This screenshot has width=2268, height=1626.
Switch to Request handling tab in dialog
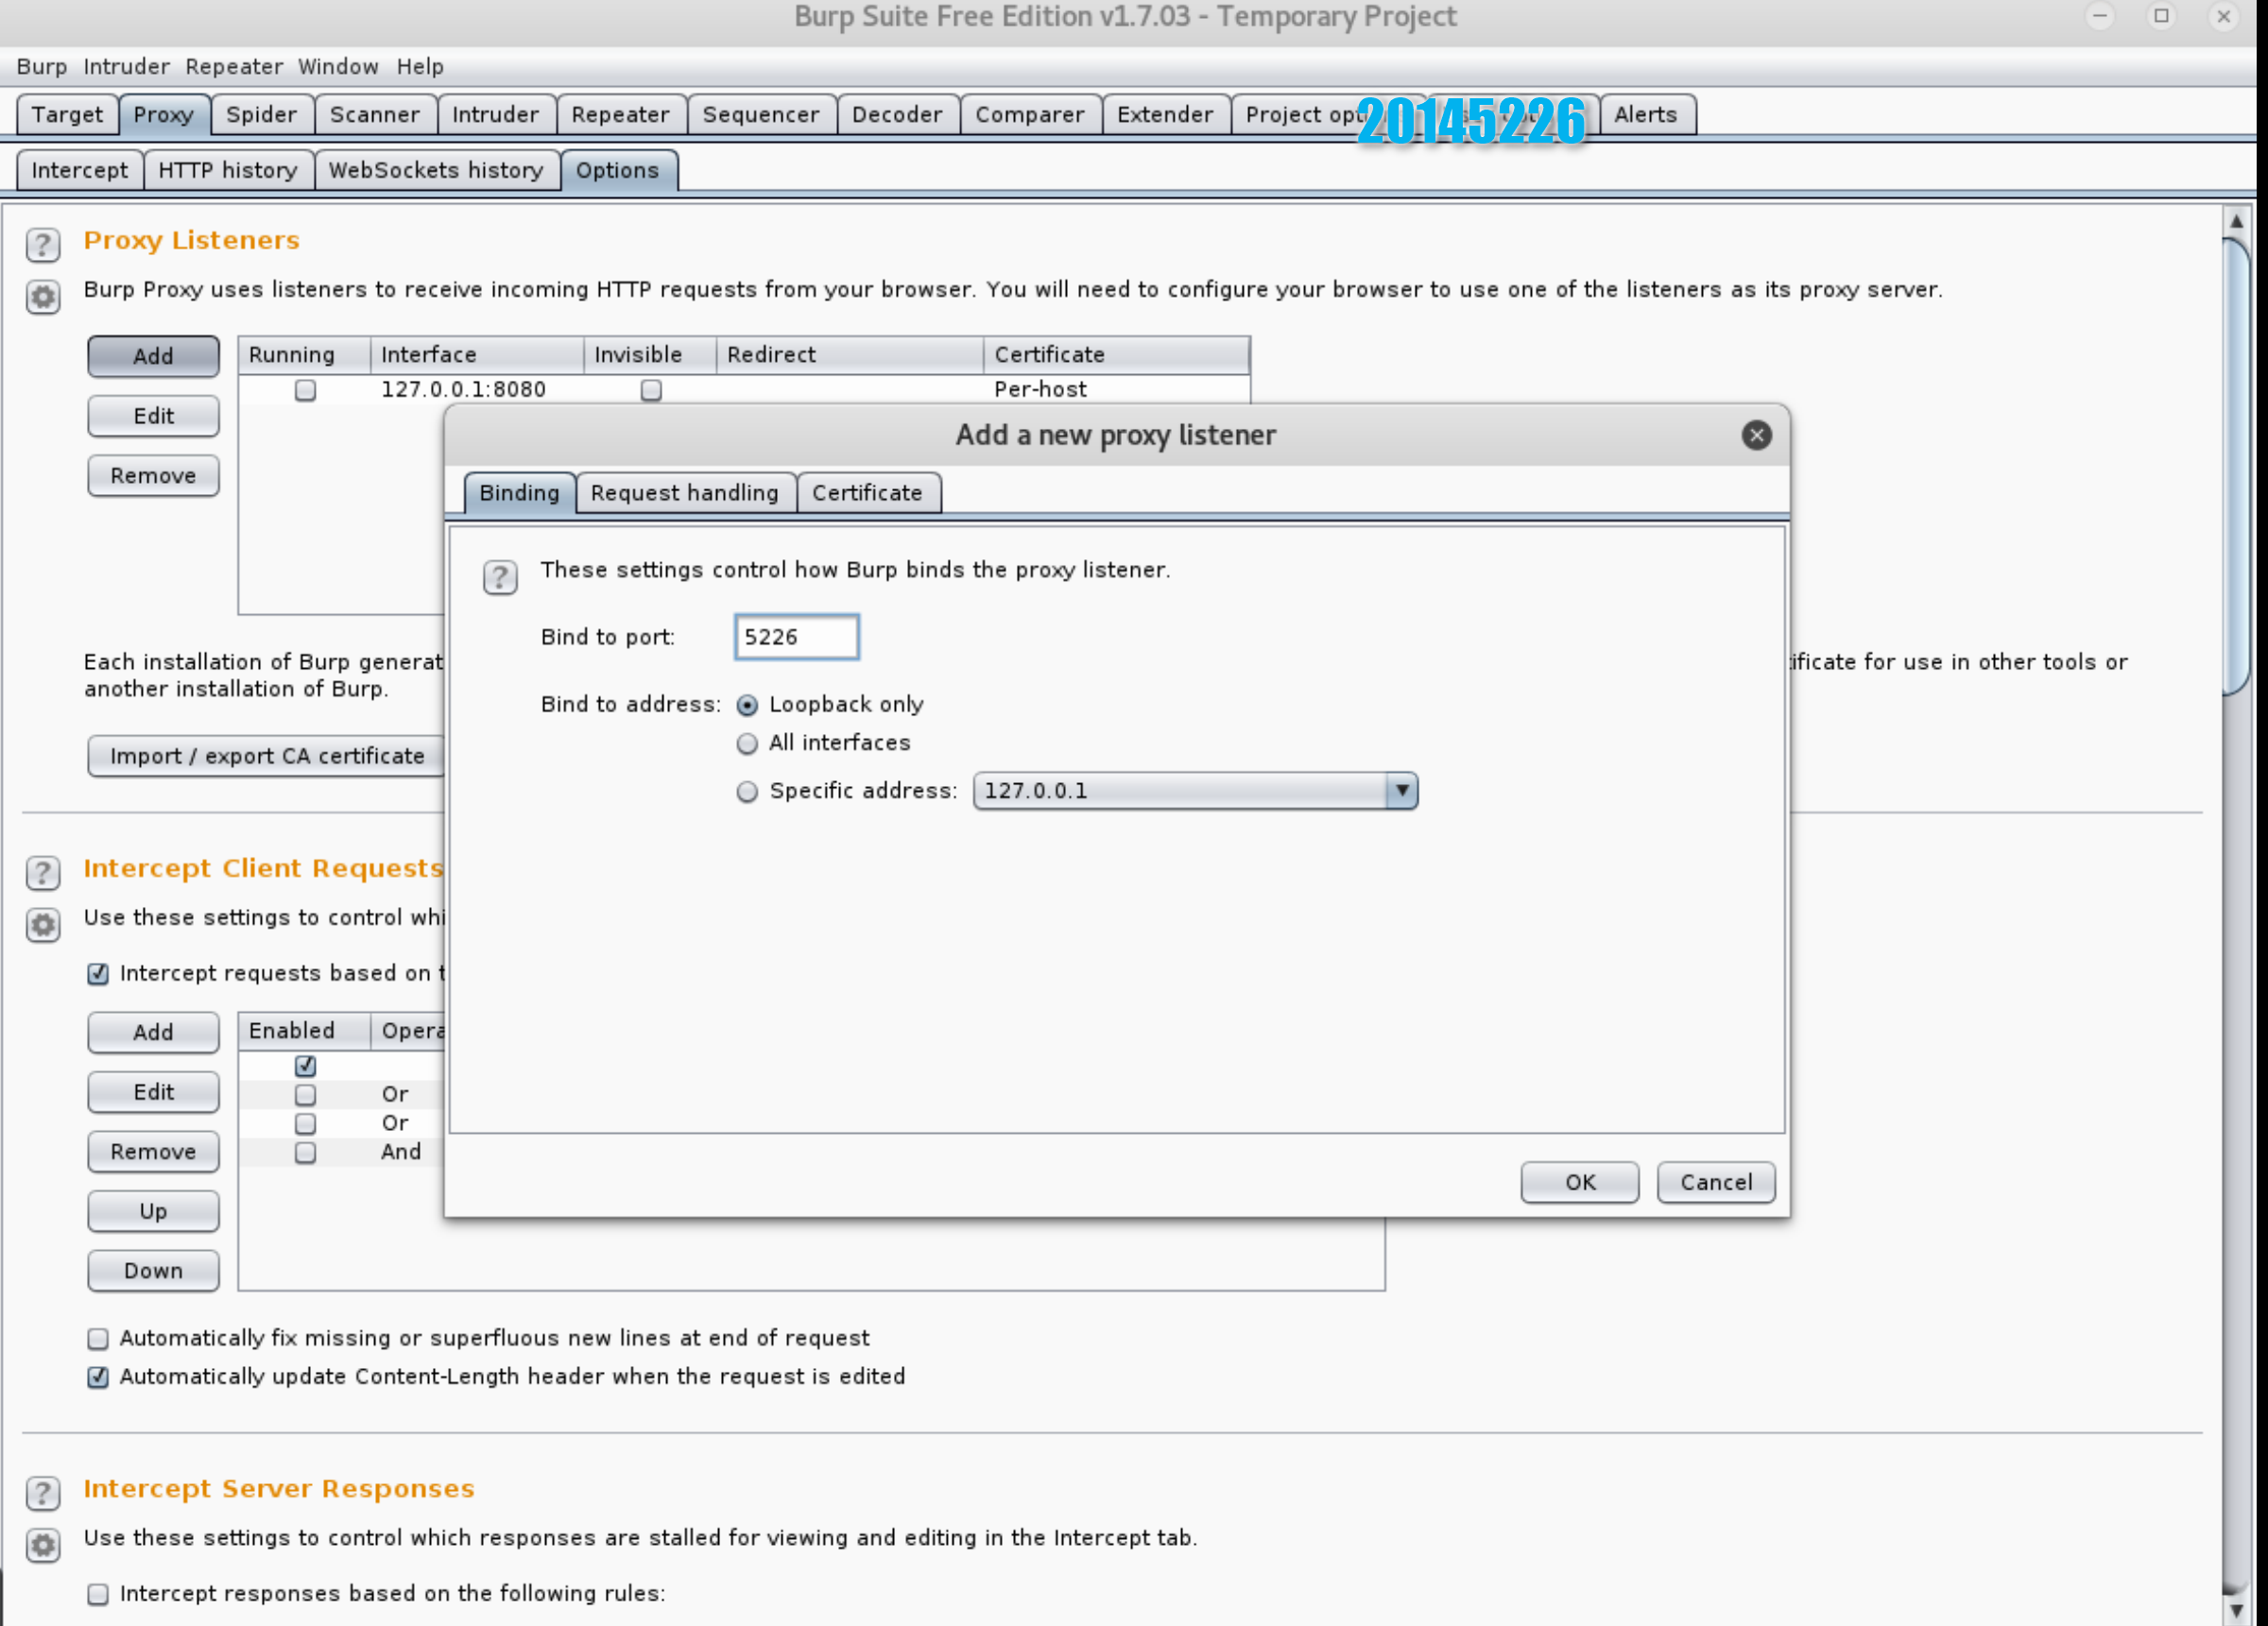click(685, 493)
